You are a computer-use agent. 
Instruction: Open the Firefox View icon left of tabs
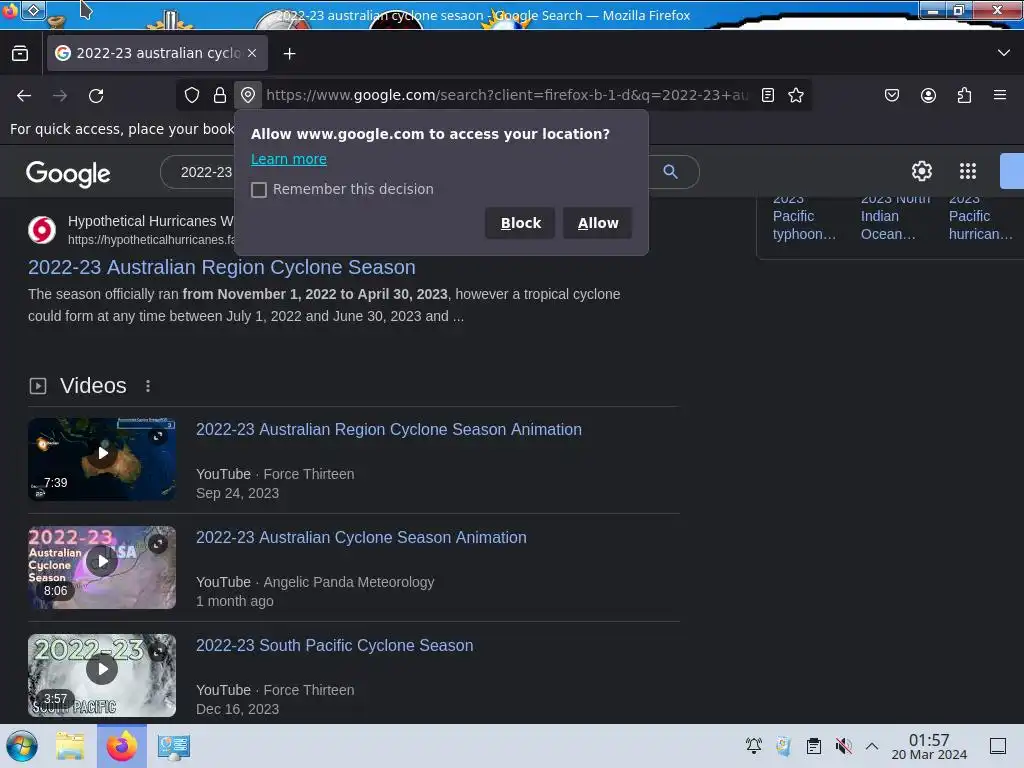(x=20, y=53)
